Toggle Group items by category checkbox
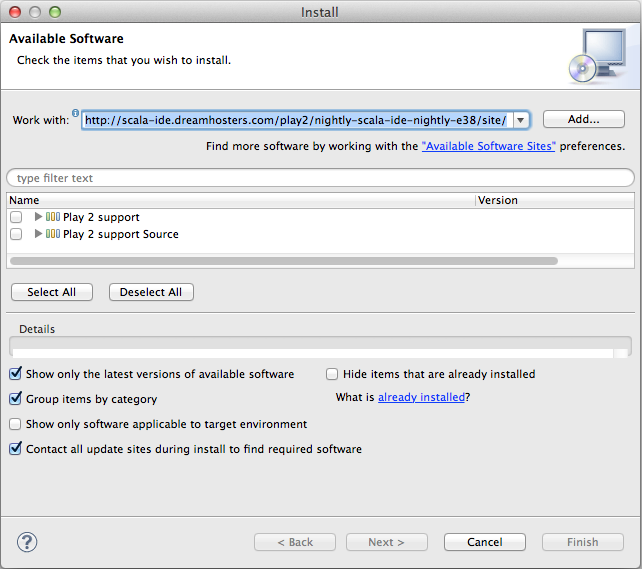The image size is (642, 569). [x=16, y=398]
